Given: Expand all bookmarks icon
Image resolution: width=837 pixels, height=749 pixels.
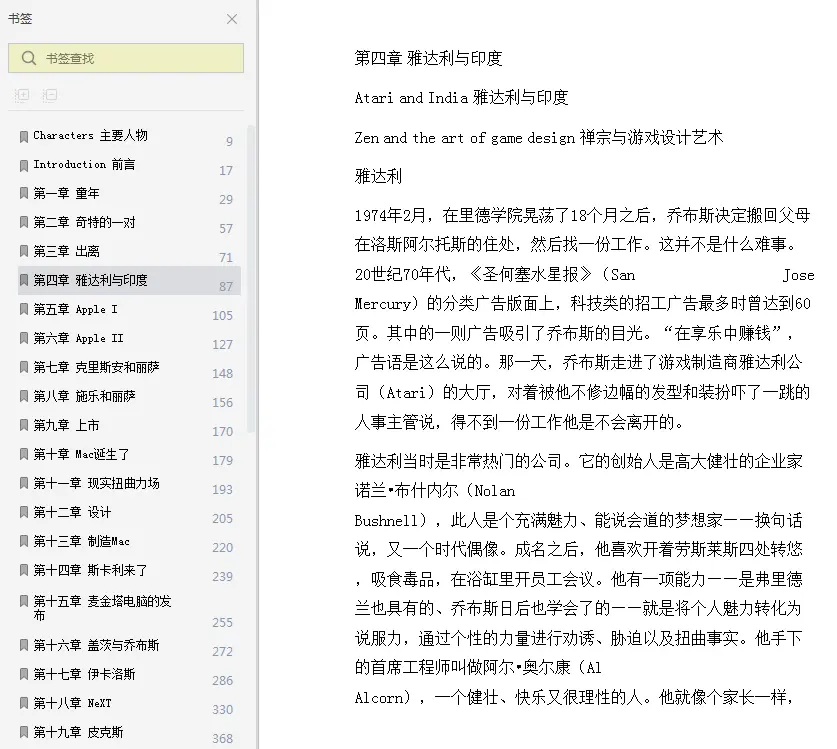Looking at the screenshot, I should 22,95.
